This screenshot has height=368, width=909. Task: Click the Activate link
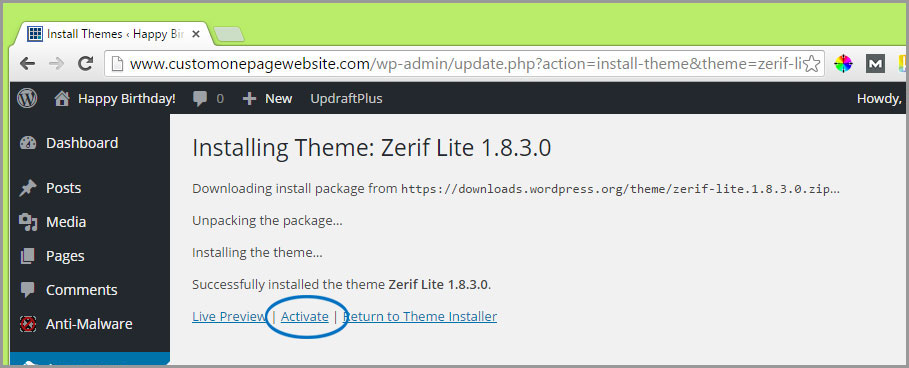pos(305,316)
